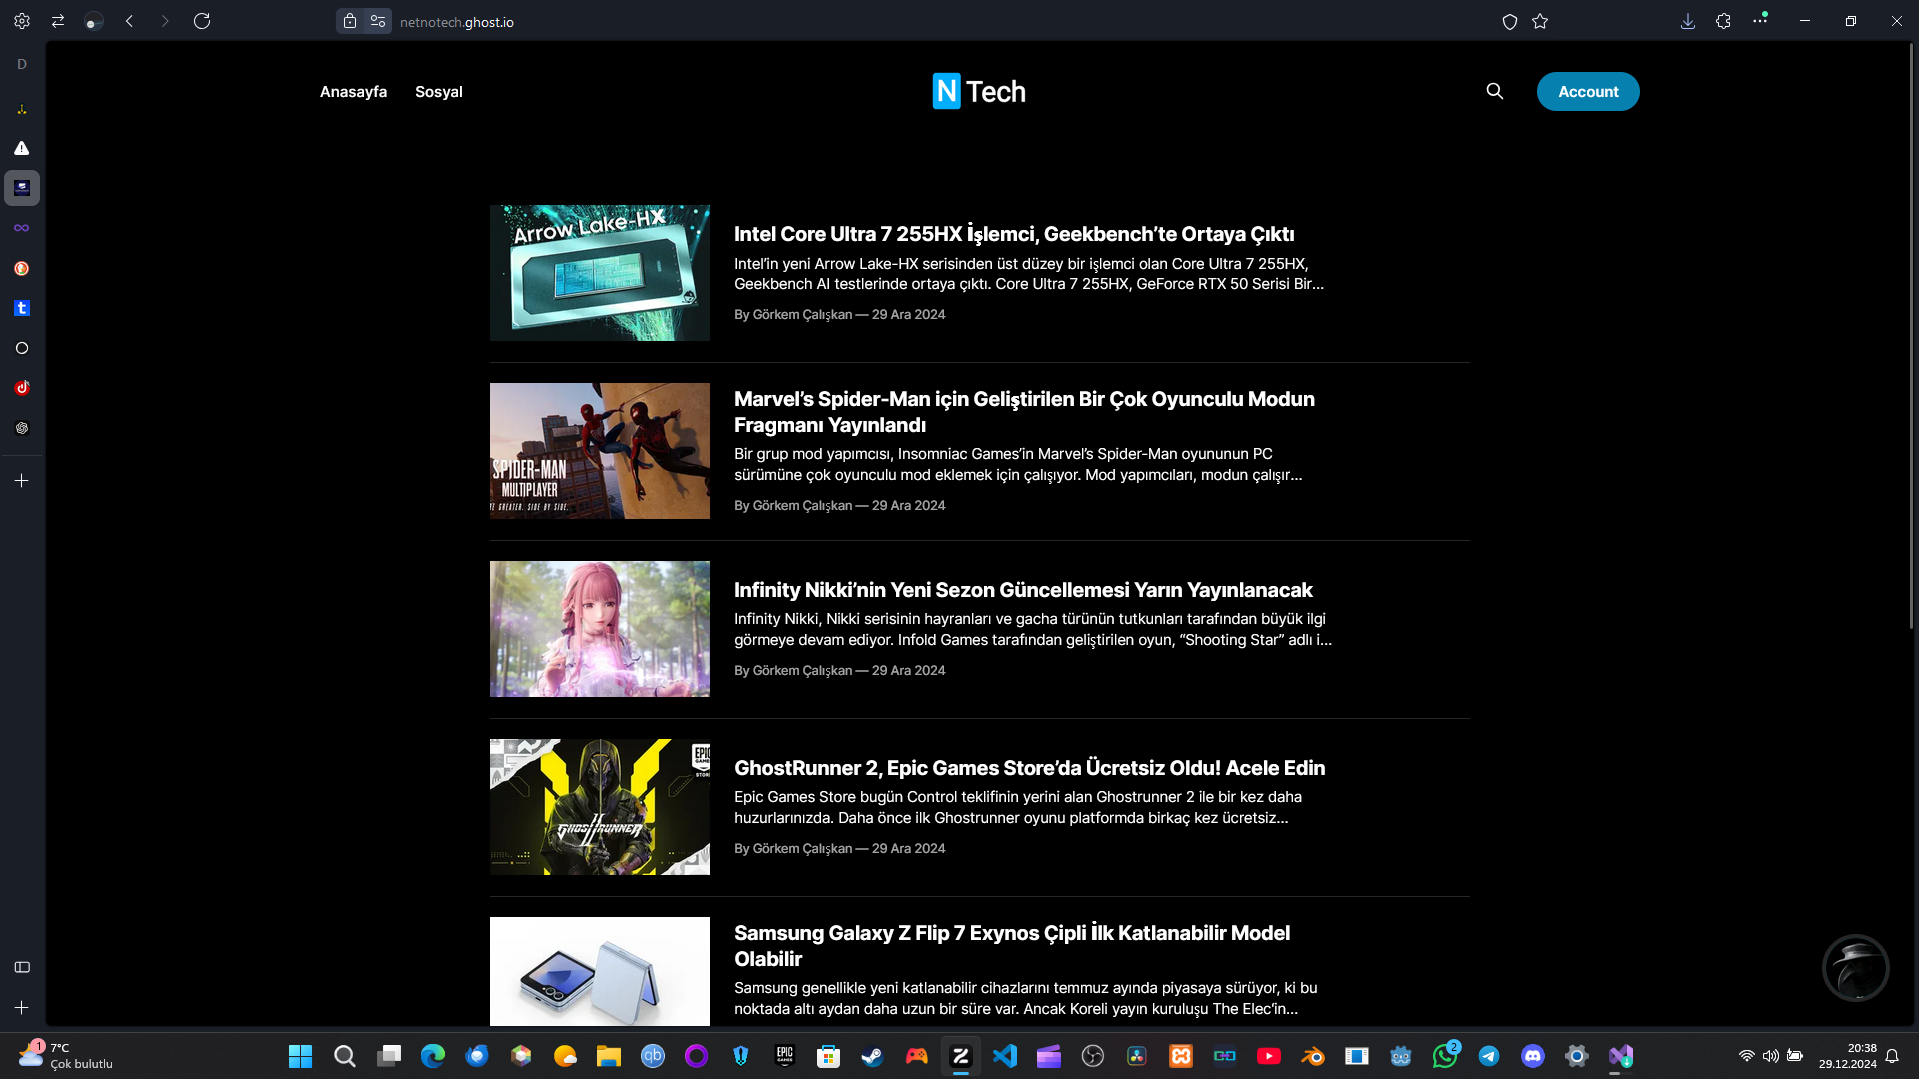The width and height of the screenshot is (1919, 1079).
Task: Click the Arrow Lake-HX article thumbnail
Action: click(x=600, y=273)
